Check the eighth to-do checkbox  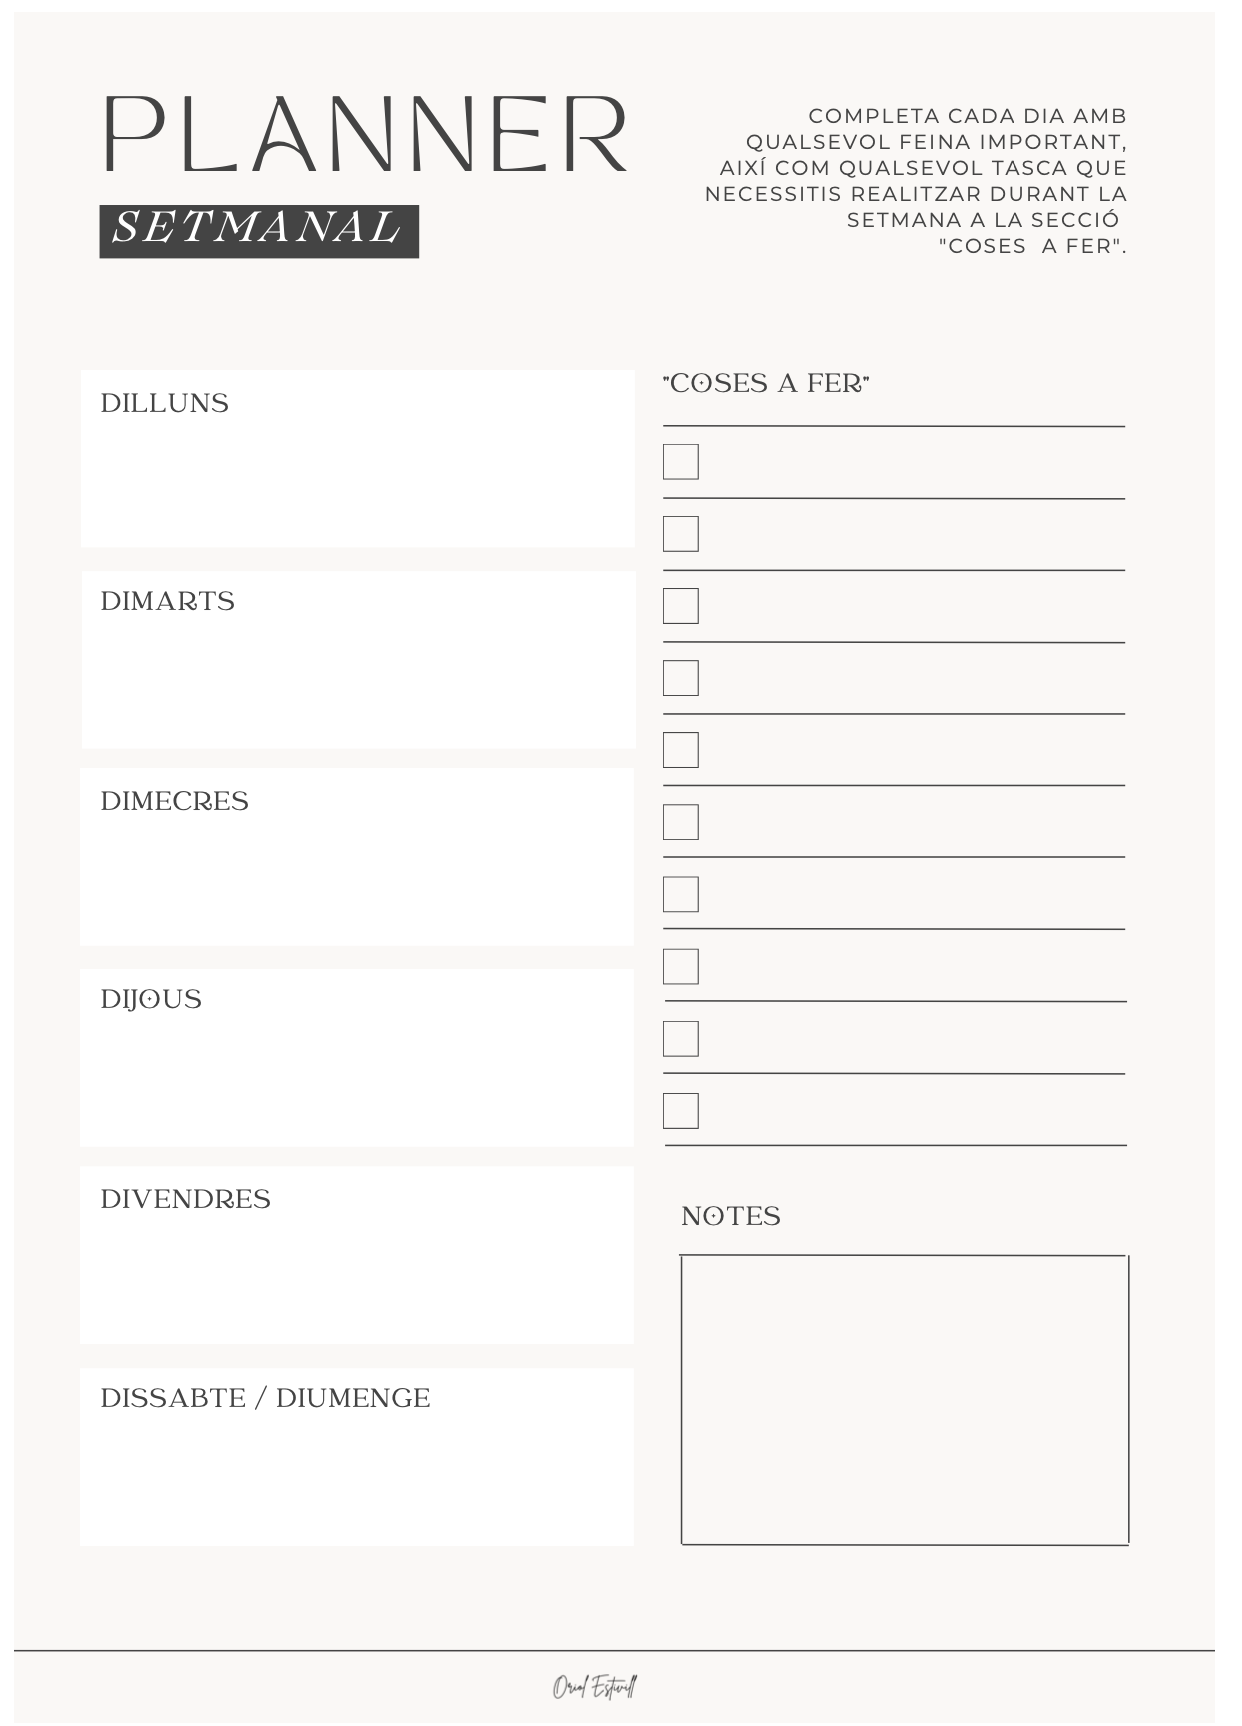680,967
